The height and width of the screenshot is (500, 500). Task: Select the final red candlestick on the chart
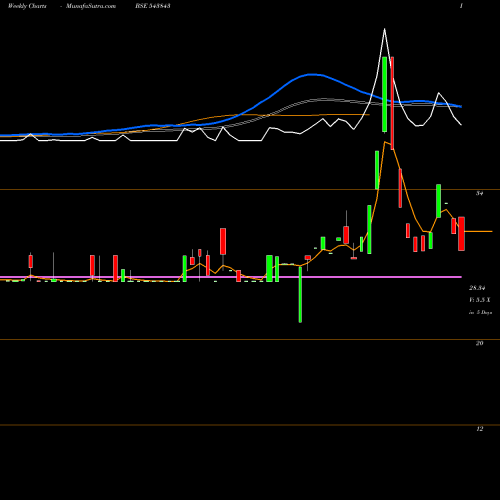(x=461, y=234)
